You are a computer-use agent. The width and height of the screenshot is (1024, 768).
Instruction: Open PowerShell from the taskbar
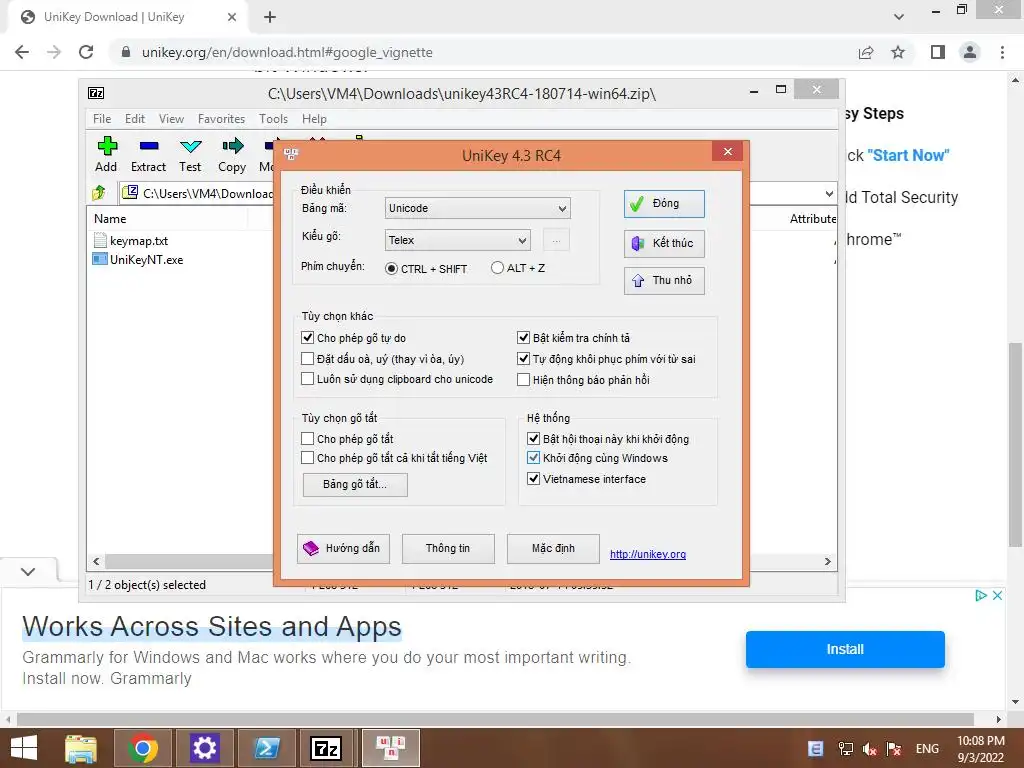[x=266, y=748]
